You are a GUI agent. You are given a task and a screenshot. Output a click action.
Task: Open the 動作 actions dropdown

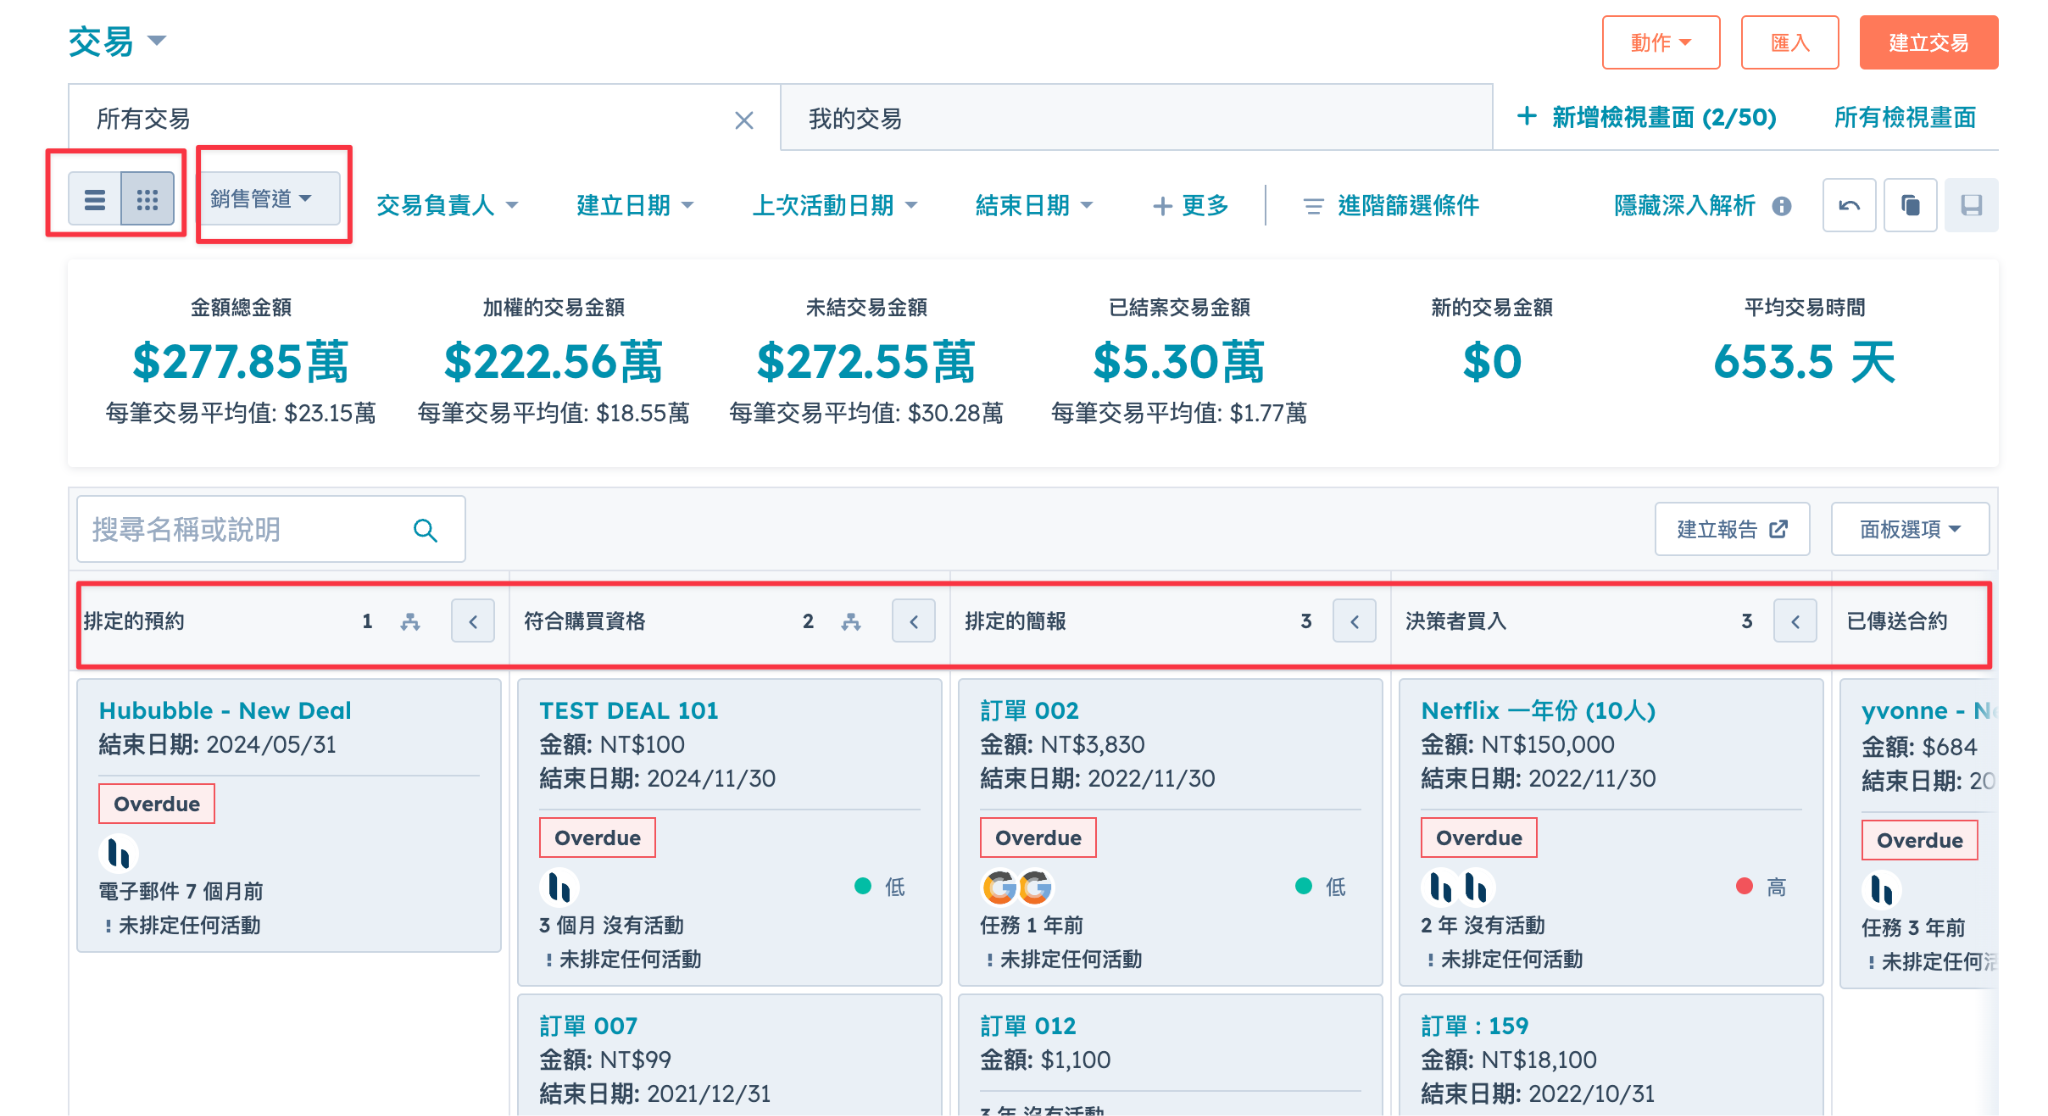1660,43
